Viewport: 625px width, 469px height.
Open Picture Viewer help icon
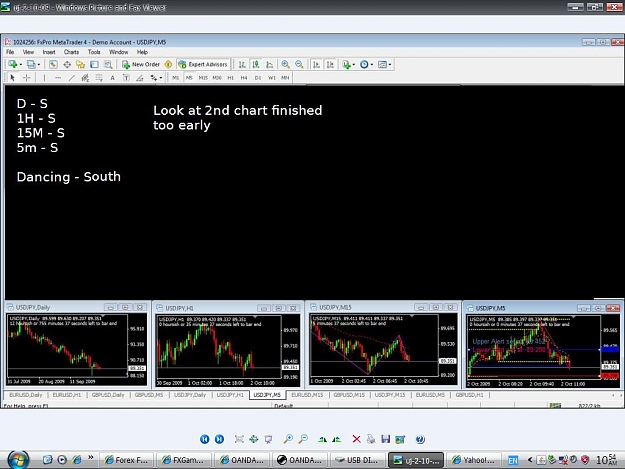(x=420, y=439)
